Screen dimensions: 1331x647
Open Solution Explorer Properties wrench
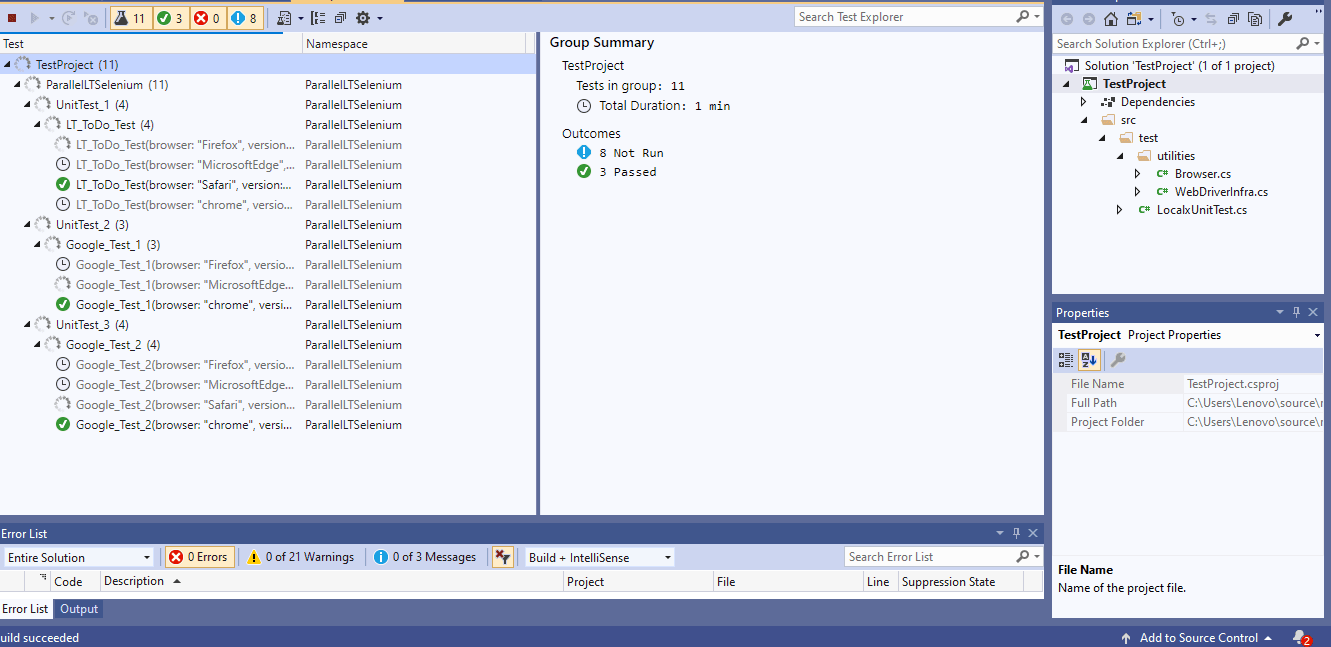[x=1286, y=17]
